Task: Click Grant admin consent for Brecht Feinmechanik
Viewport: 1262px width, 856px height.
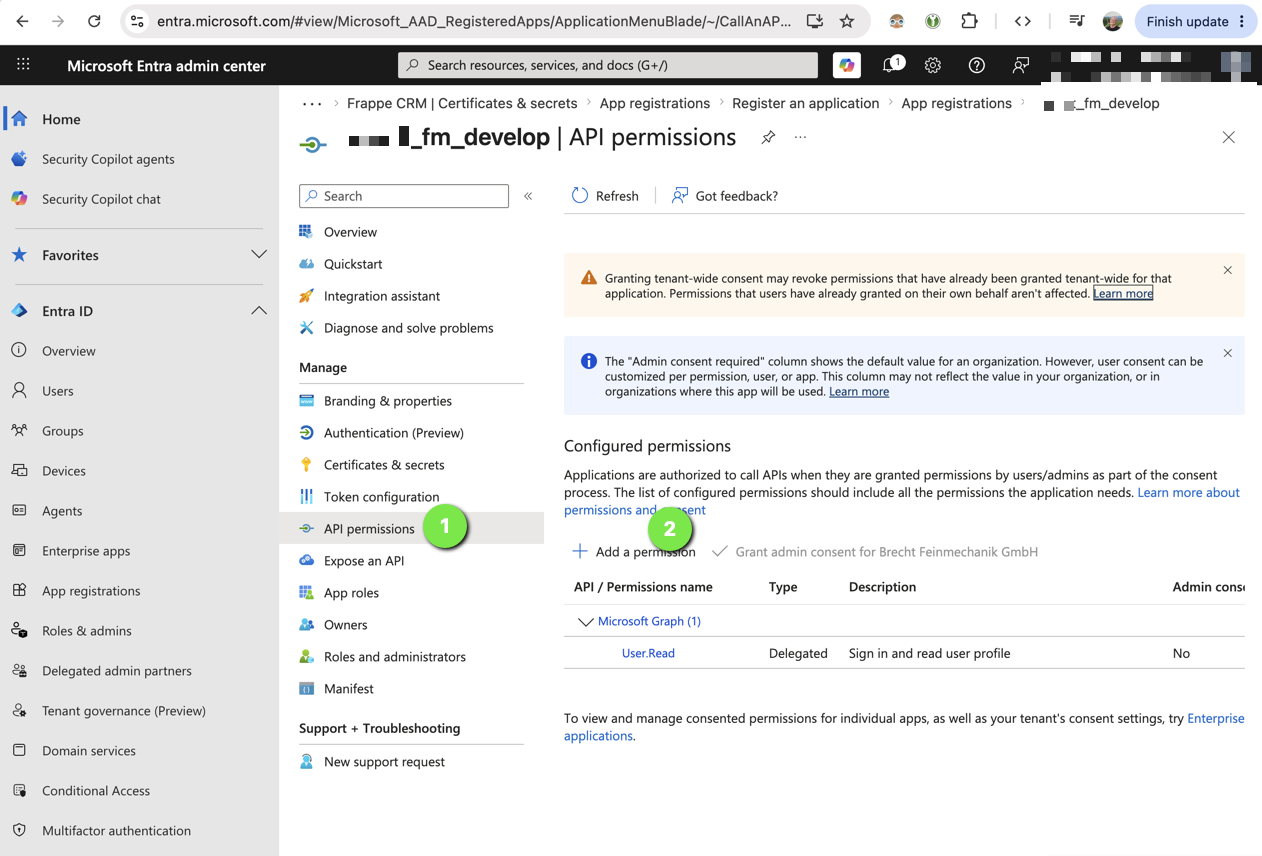Action: point(875,552)
